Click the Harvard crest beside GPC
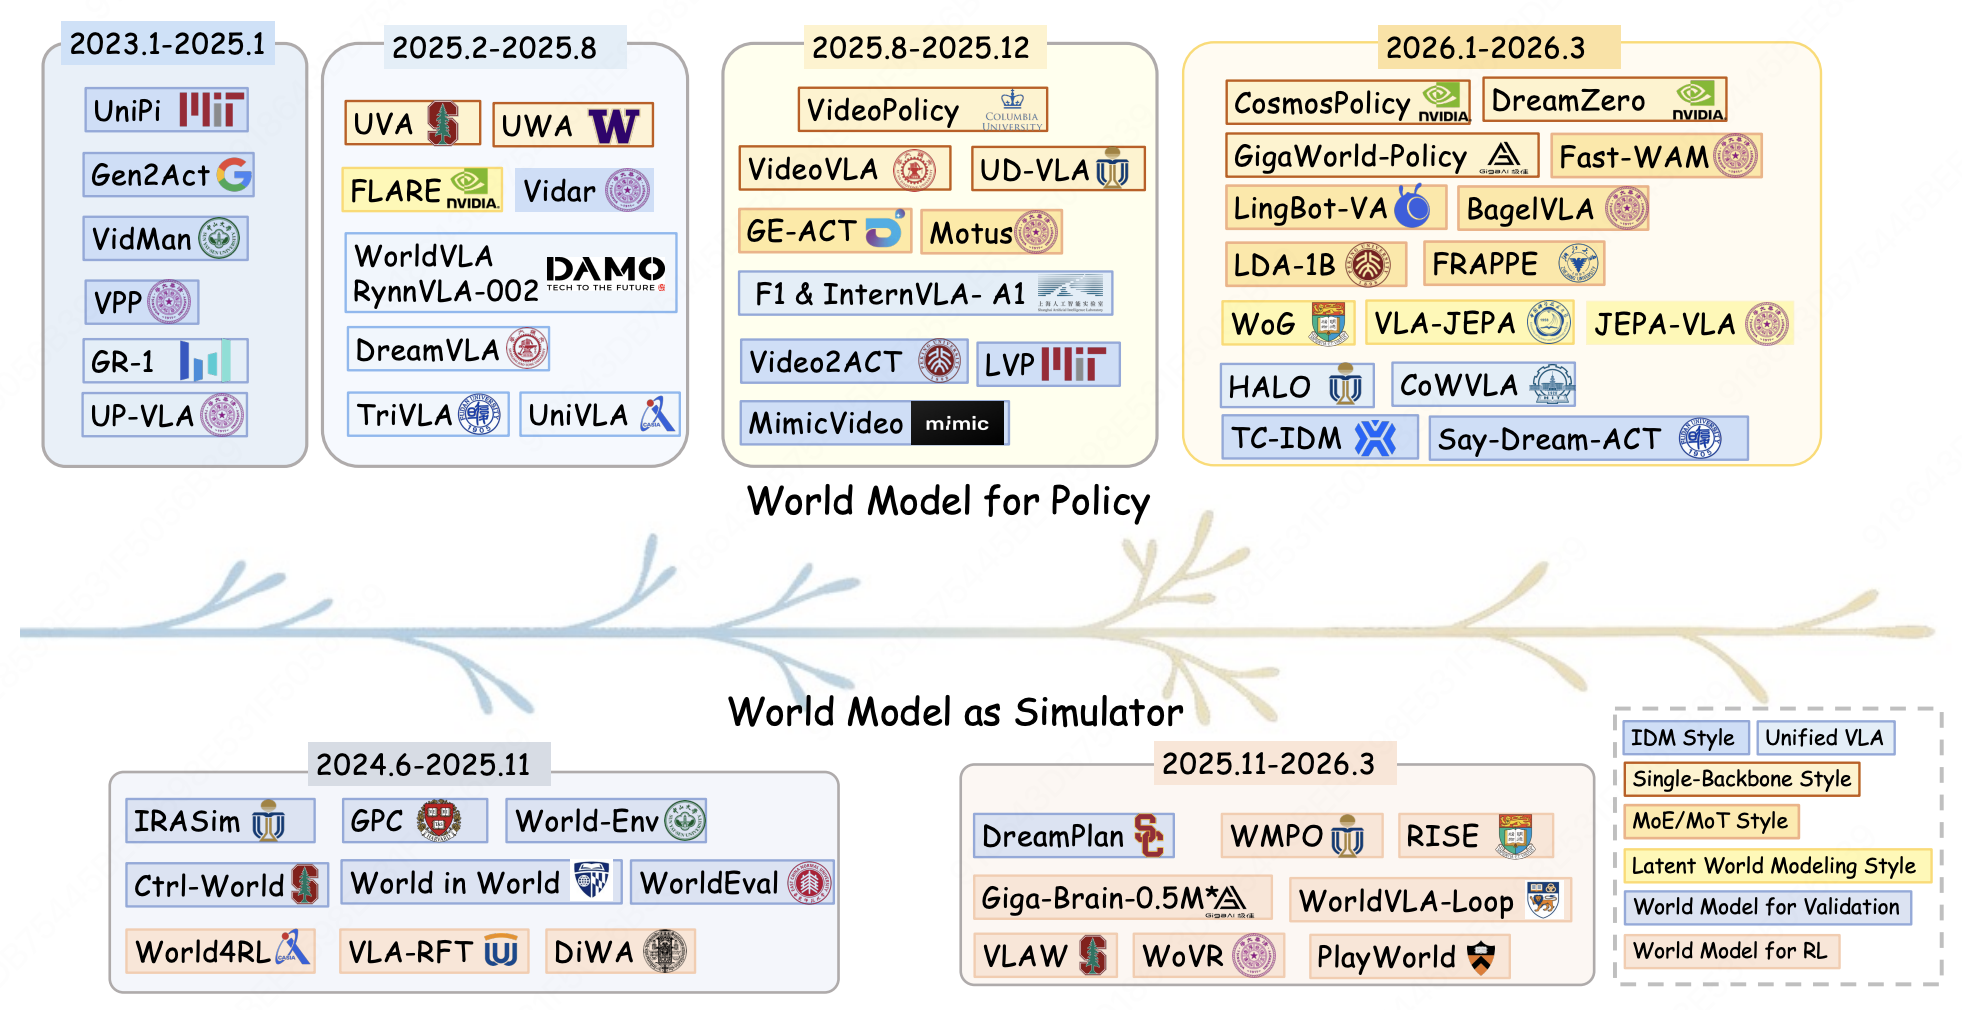1962x1010 pixels. (439, 821)
